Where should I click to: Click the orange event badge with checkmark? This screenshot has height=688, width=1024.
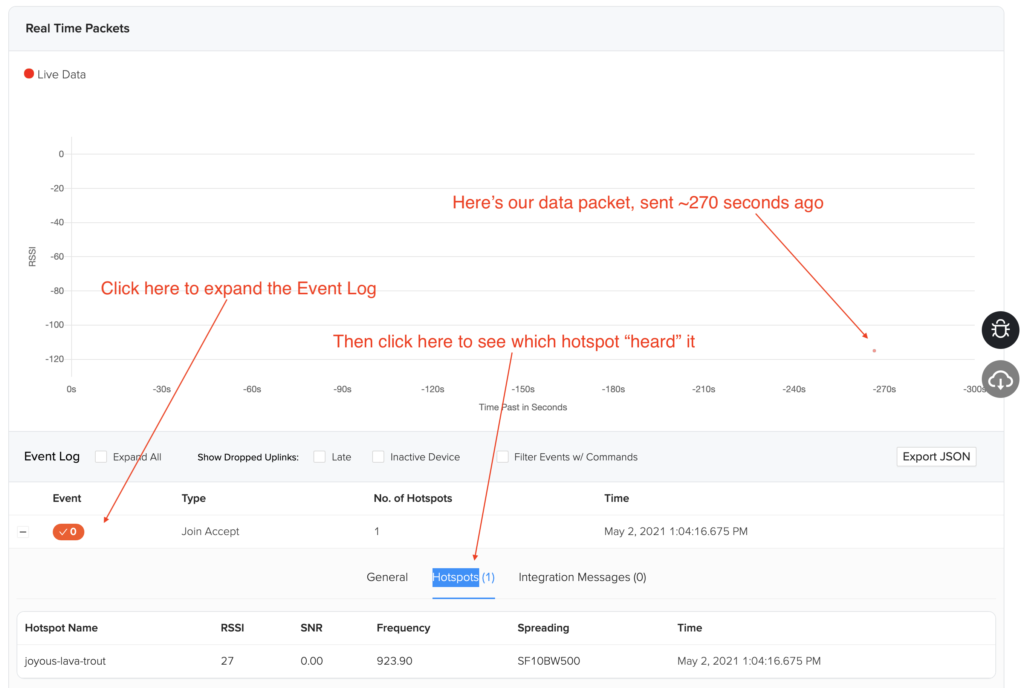point(68,532)
